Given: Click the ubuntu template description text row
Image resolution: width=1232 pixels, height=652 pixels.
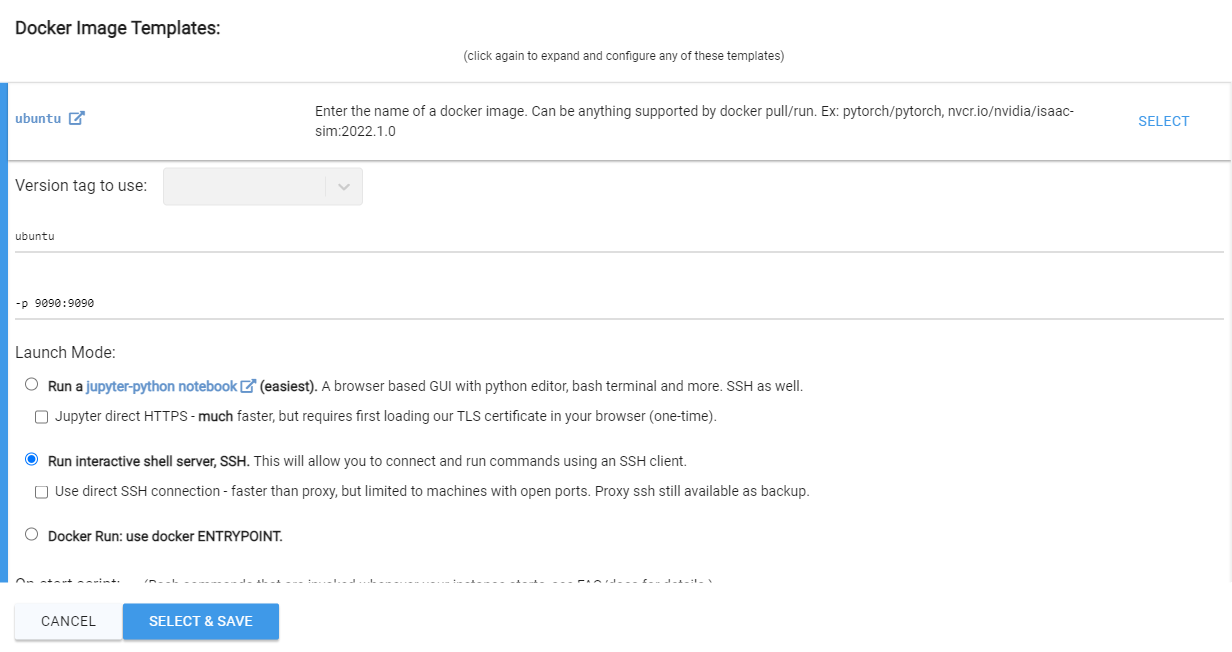Looking at the screenshot, I should tap(695, 121).
